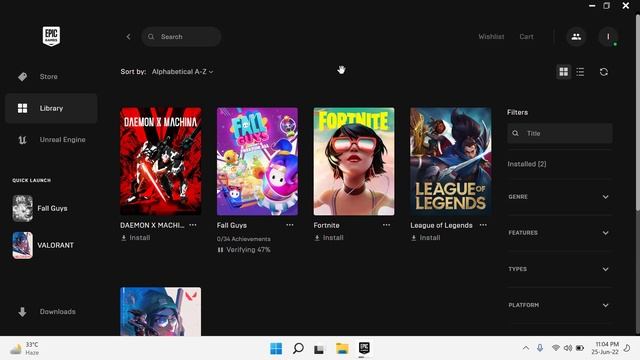Open Fortnite cover art
This screenshot has height=360, width=640.
click(354, 161)
